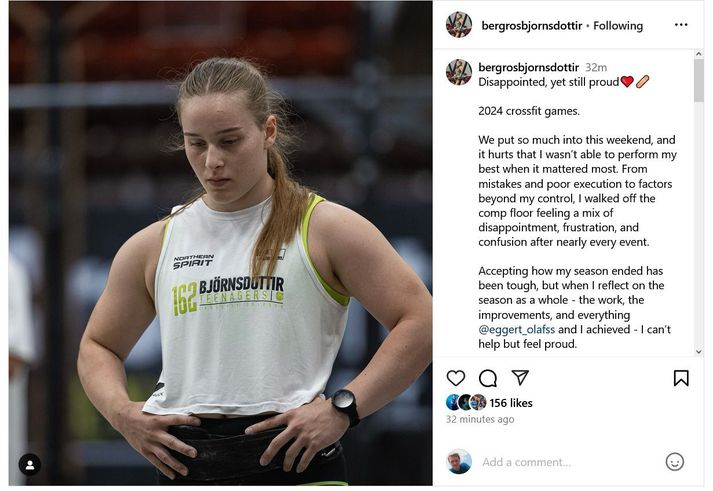
Task: Click the caption author's avatar
Action: pyautogui.click(x=459, y=72)
